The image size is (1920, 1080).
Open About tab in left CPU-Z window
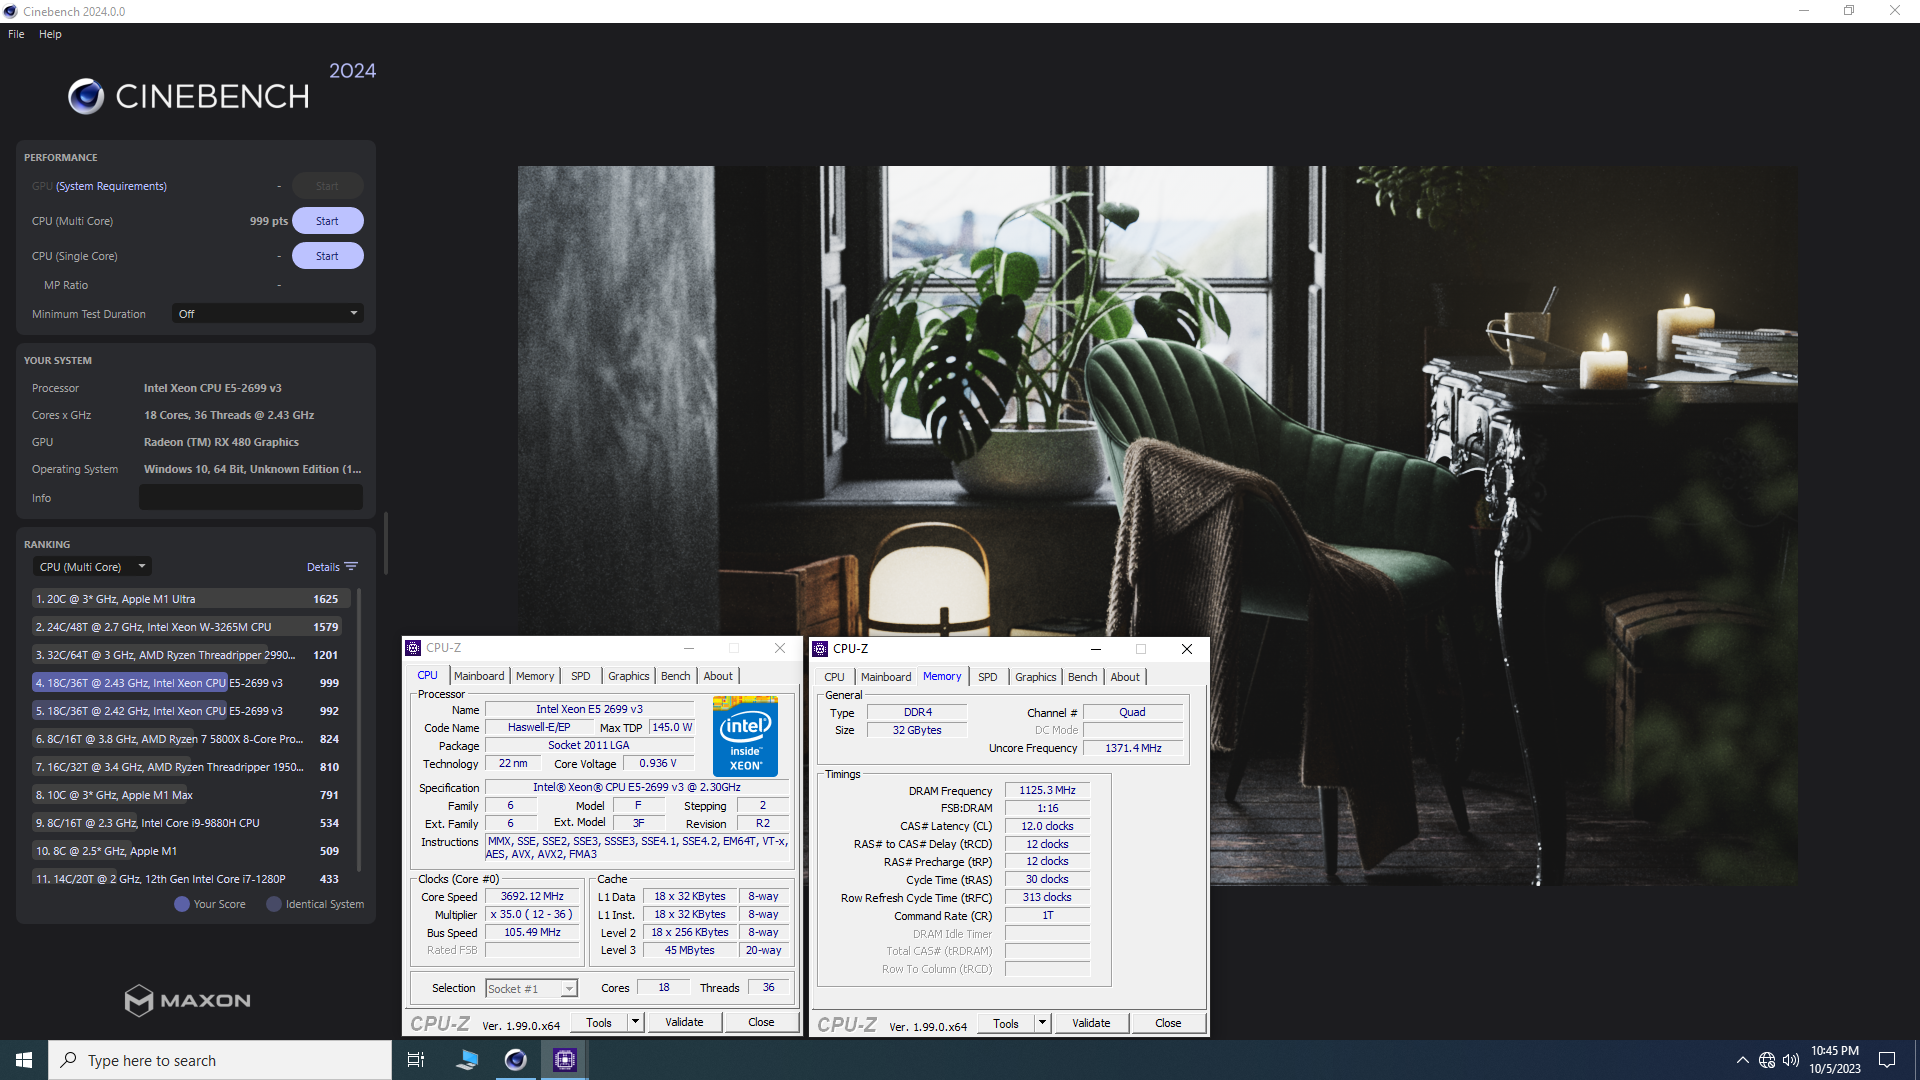coord(718,676)
